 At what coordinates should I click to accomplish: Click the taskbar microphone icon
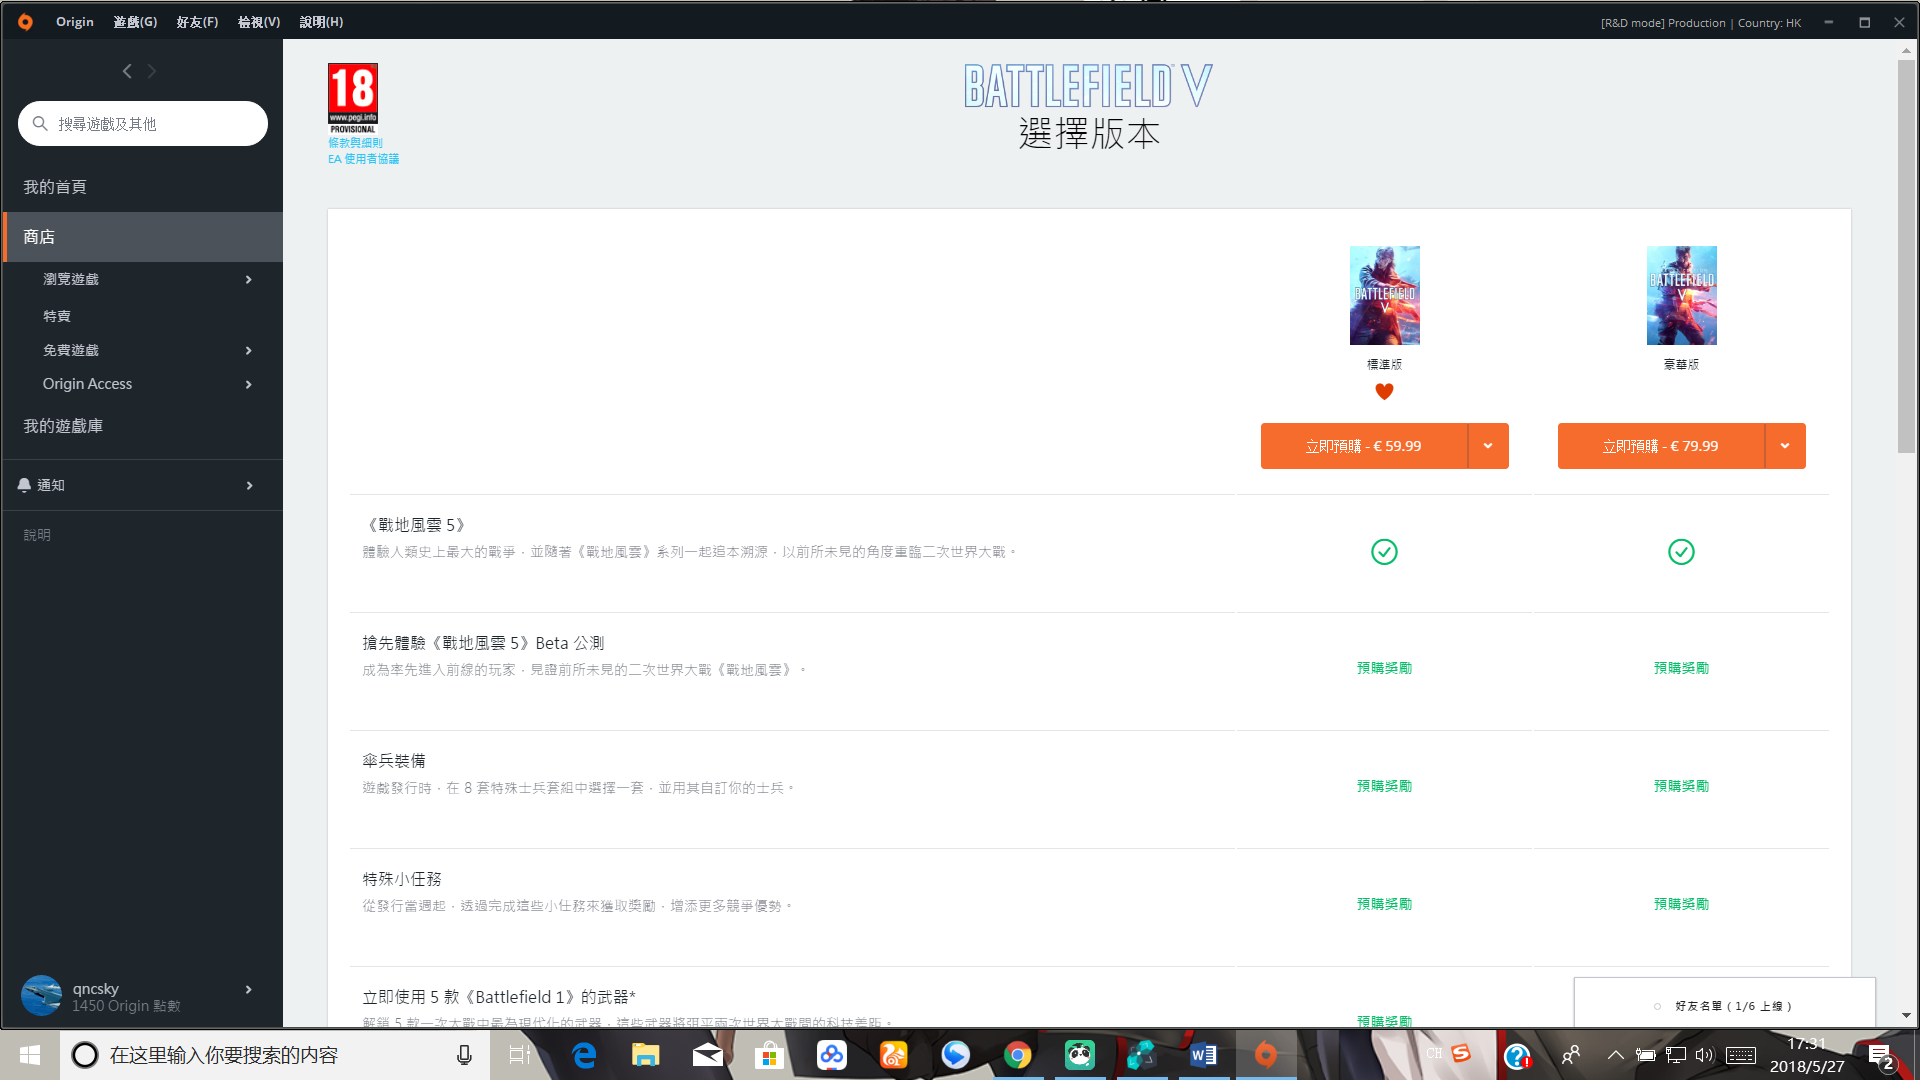(464, 1055)
